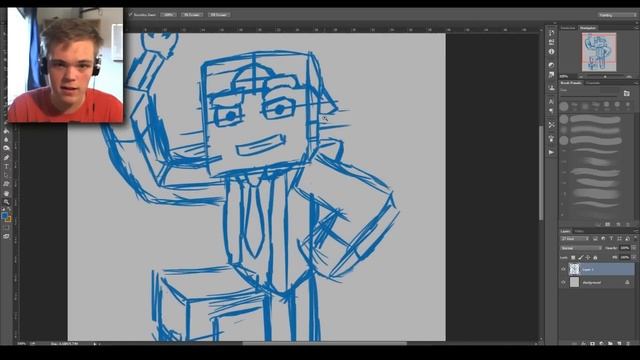
Task: Switch to the tab left of Navigator
Action: [x=568, y=28]
